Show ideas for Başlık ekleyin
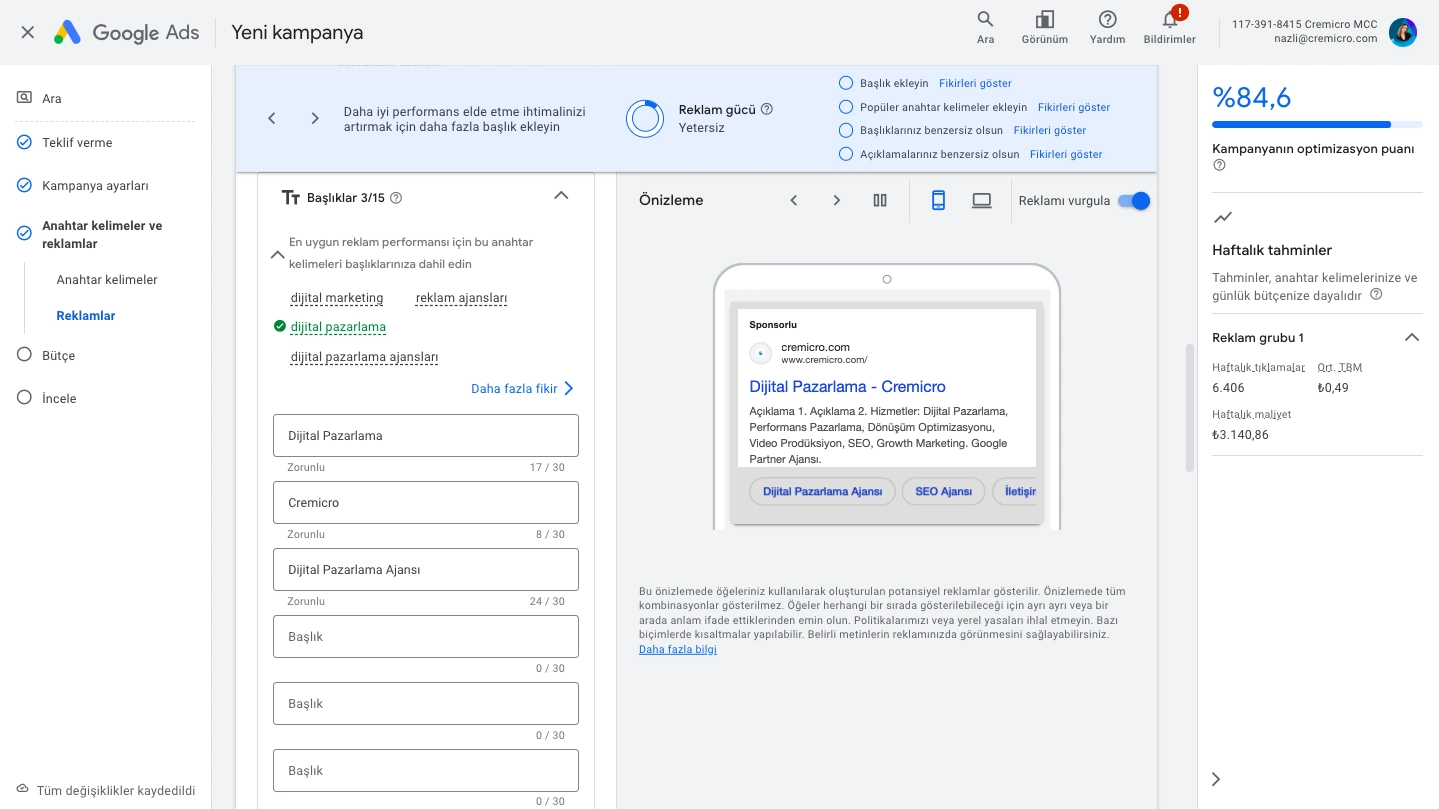Image resolution: width=1439 pixels, height=809 pixels. [x=975, y=83]
